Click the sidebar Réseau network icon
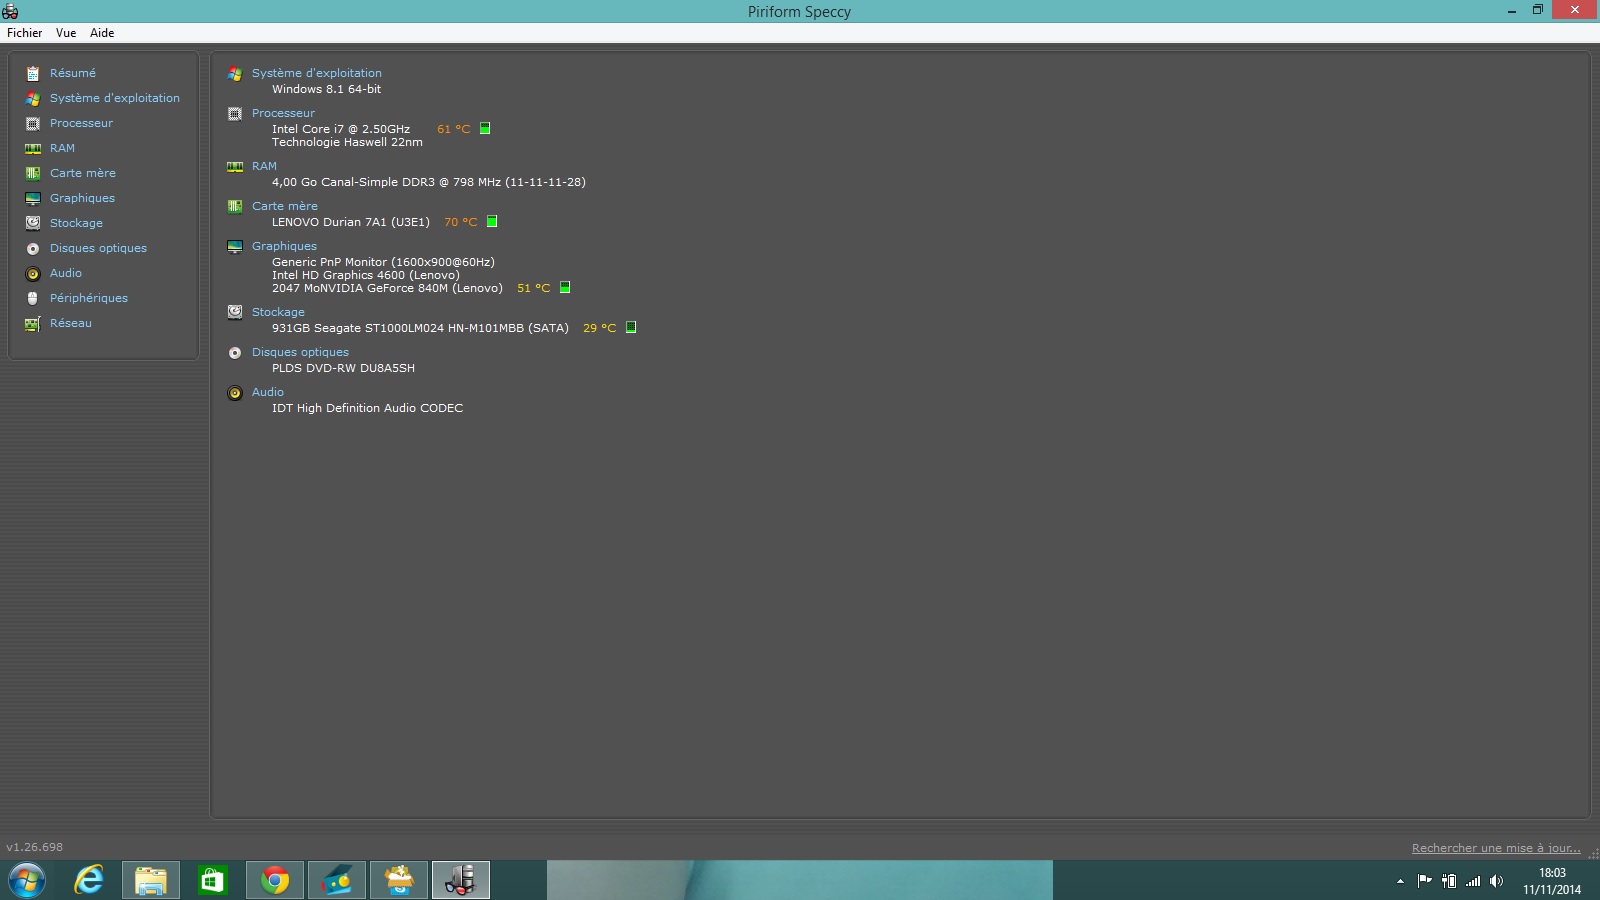 [x=33, y=323]
